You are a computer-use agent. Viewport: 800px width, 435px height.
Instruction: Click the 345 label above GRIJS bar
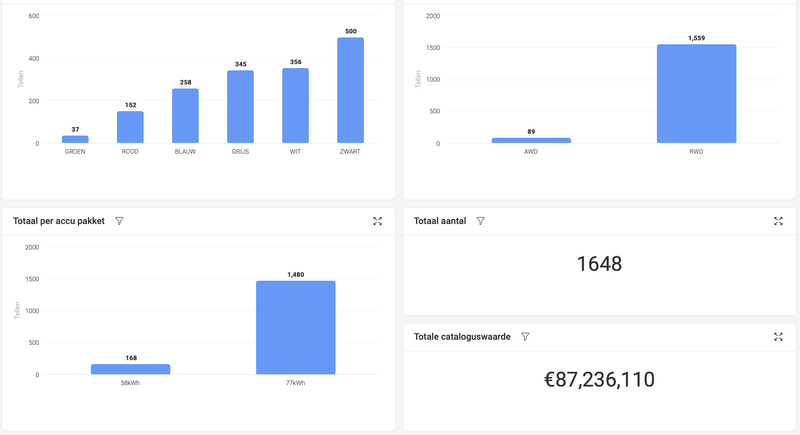[241, 64]
